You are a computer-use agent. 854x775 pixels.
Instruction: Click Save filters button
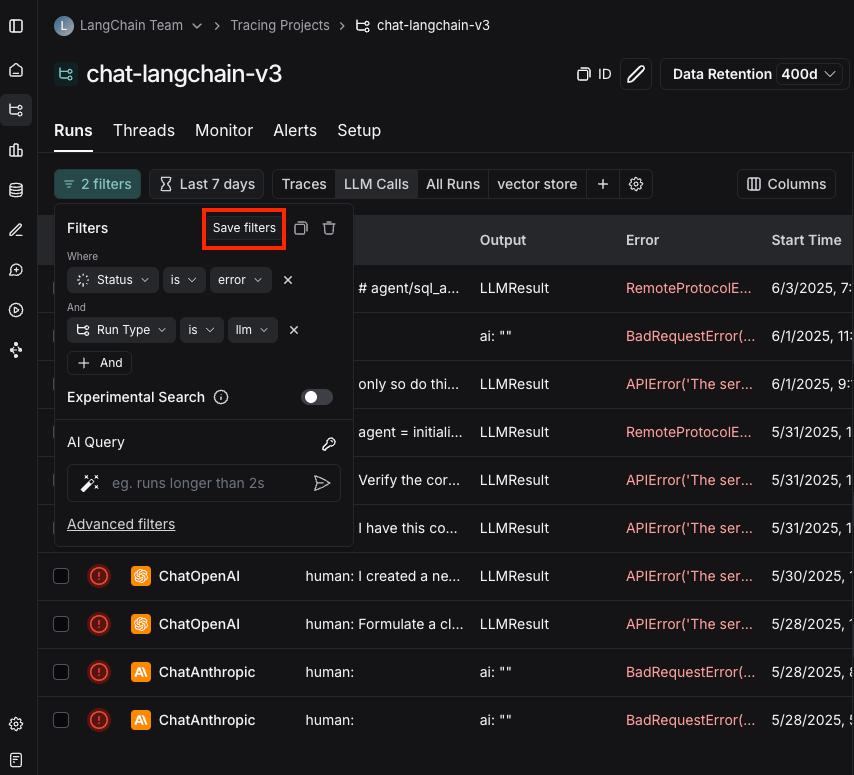[244, 228]
